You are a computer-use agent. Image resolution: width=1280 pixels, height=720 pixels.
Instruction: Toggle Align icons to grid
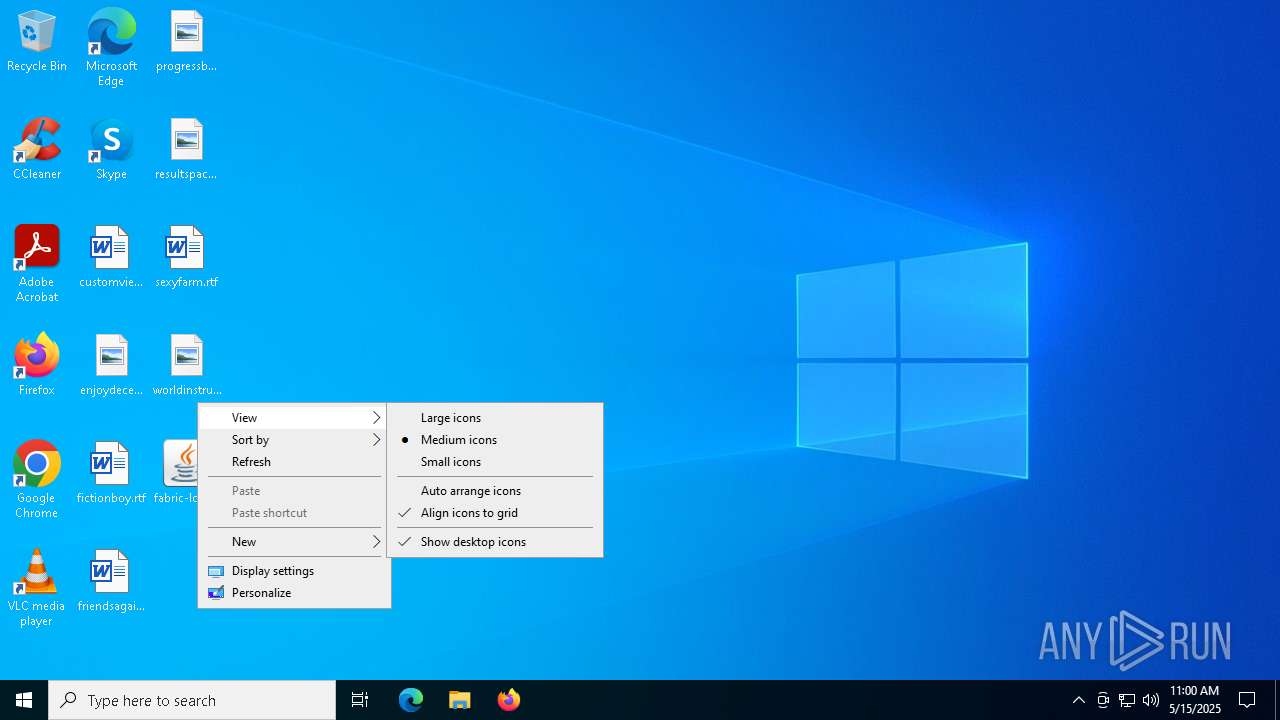pyautogui.click(x=495, y=513)
